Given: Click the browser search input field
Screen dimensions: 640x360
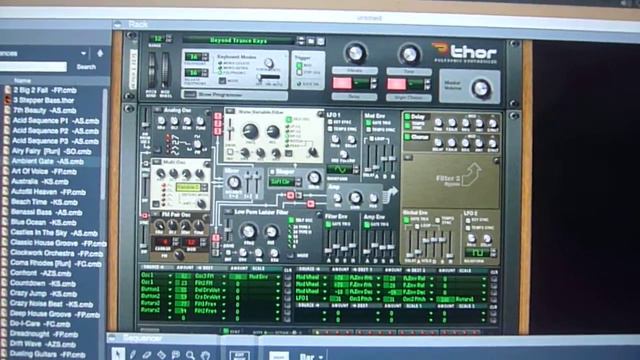Looking at the screenshot, I should (33, 67).
